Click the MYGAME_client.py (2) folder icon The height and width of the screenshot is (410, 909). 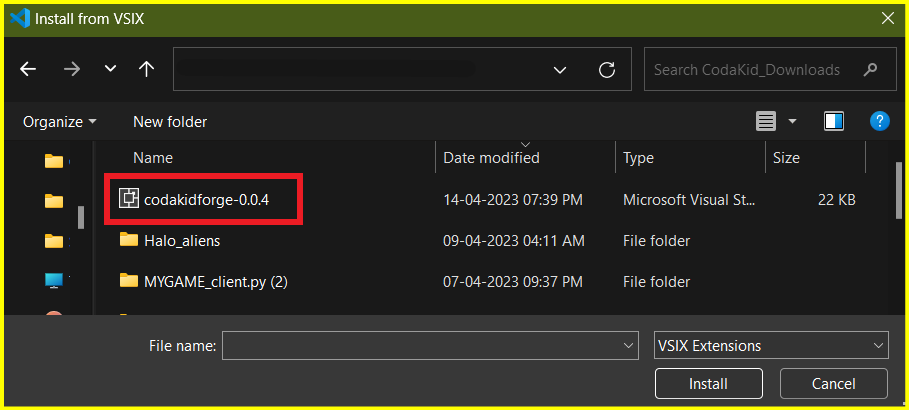tap(129, 281)
